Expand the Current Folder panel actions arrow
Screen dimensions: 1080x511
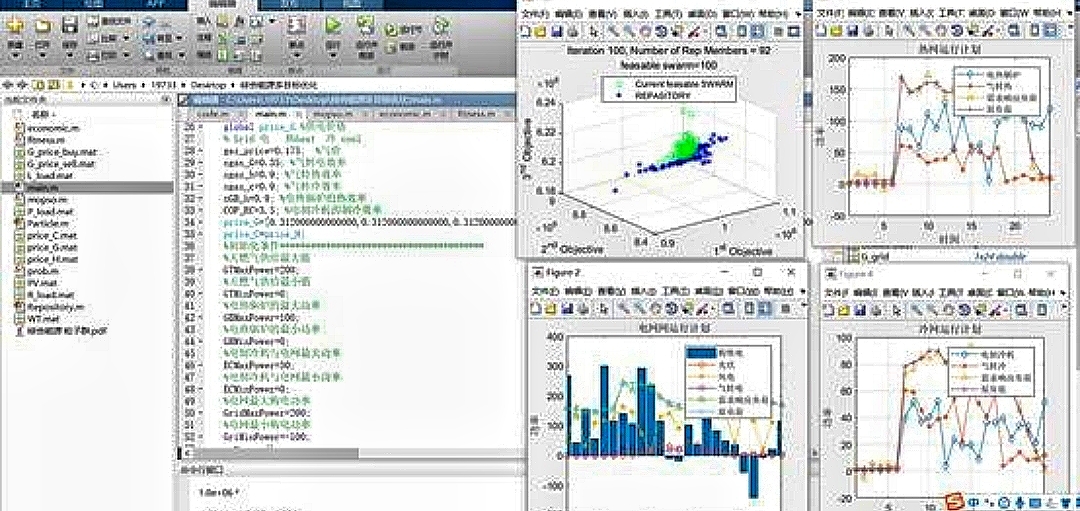(x=165, y=100)
